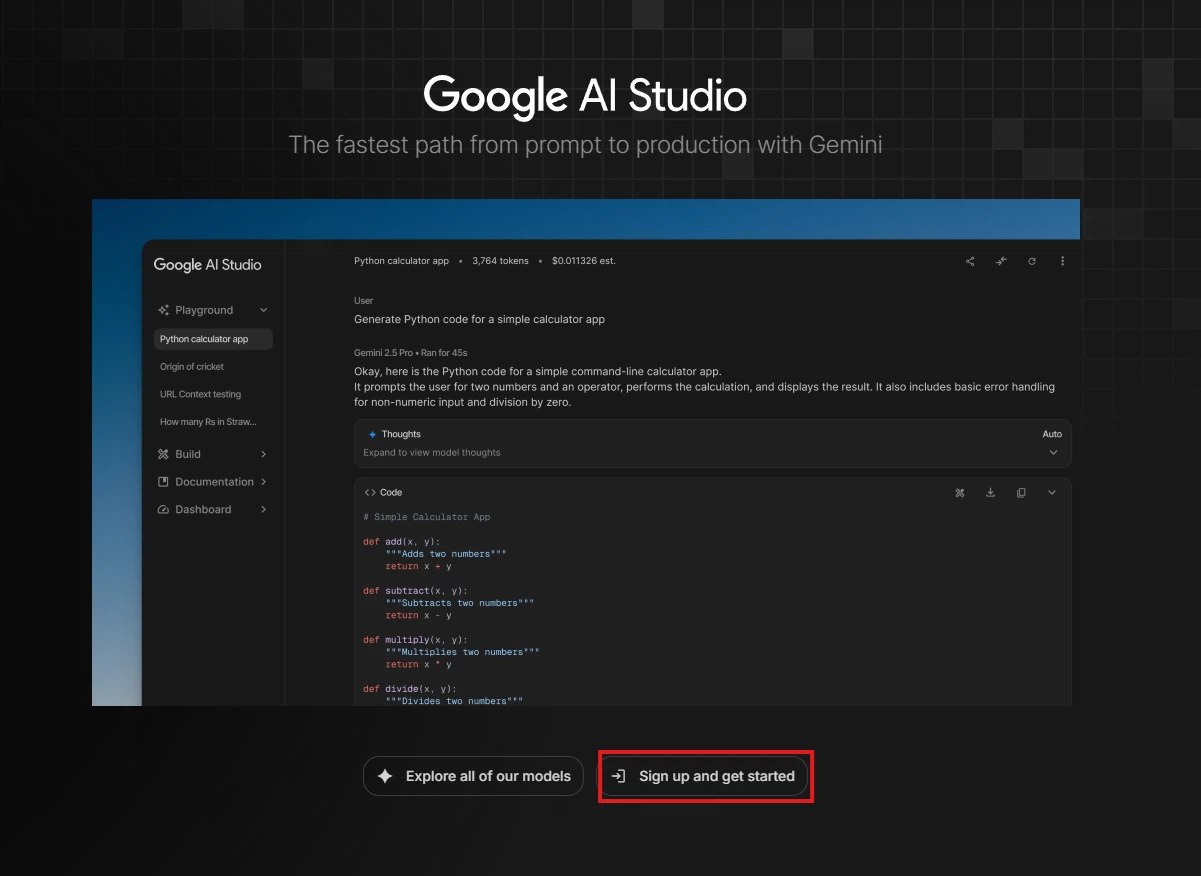Image resolution: width=1201 pixels, height=876 pixels.
Task: Click the Google AI Studio sidebar logo
Action: tap(207, 265)
